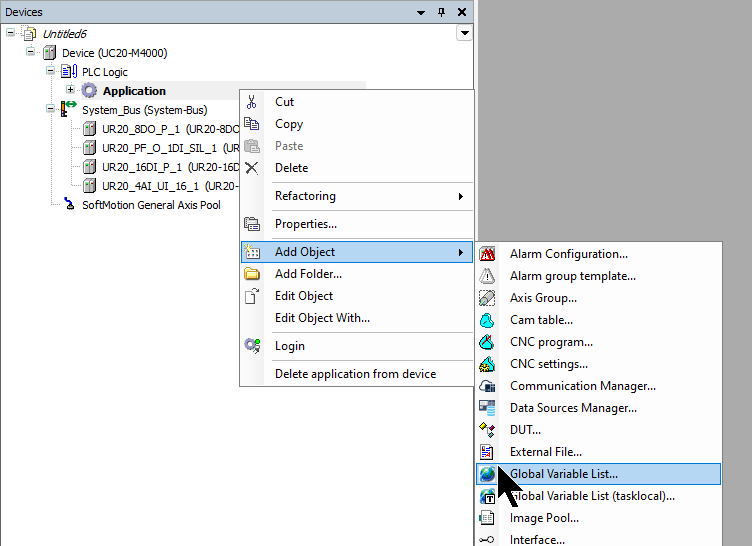Screen dimensions: 752x546
Task: Select Global Variable List... entry
Action: coord(599,474)
